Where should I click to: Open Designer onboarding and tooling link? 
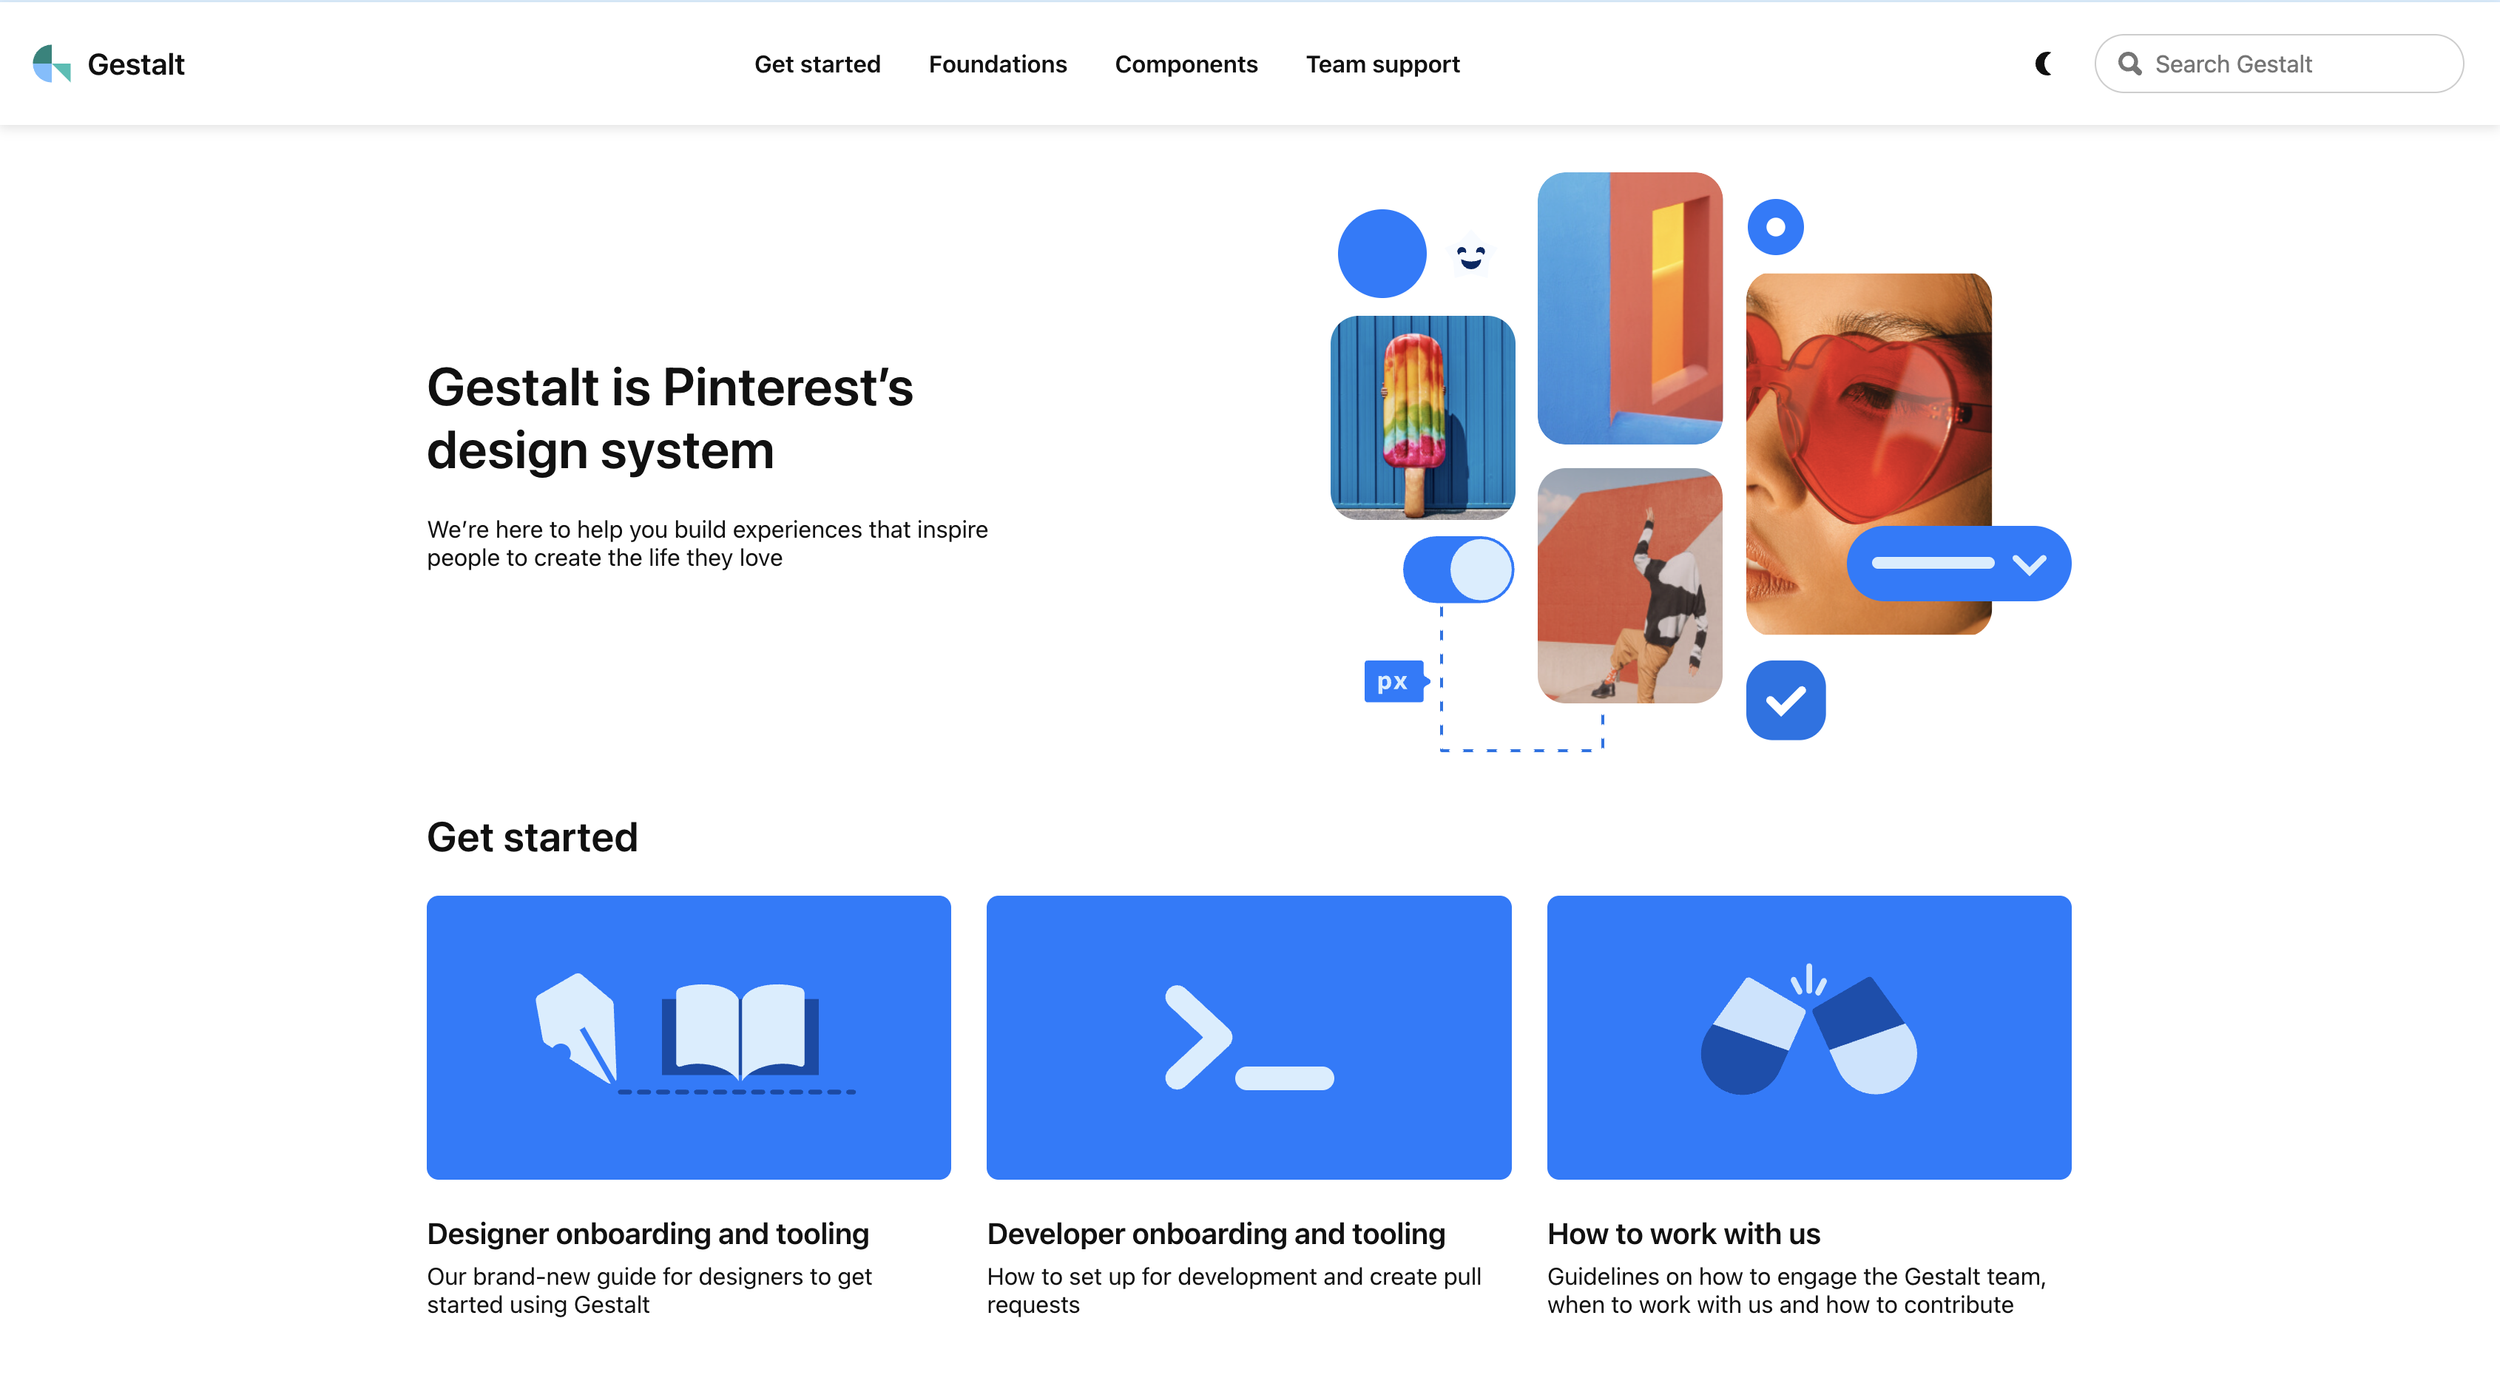(x=647, y=1234)
